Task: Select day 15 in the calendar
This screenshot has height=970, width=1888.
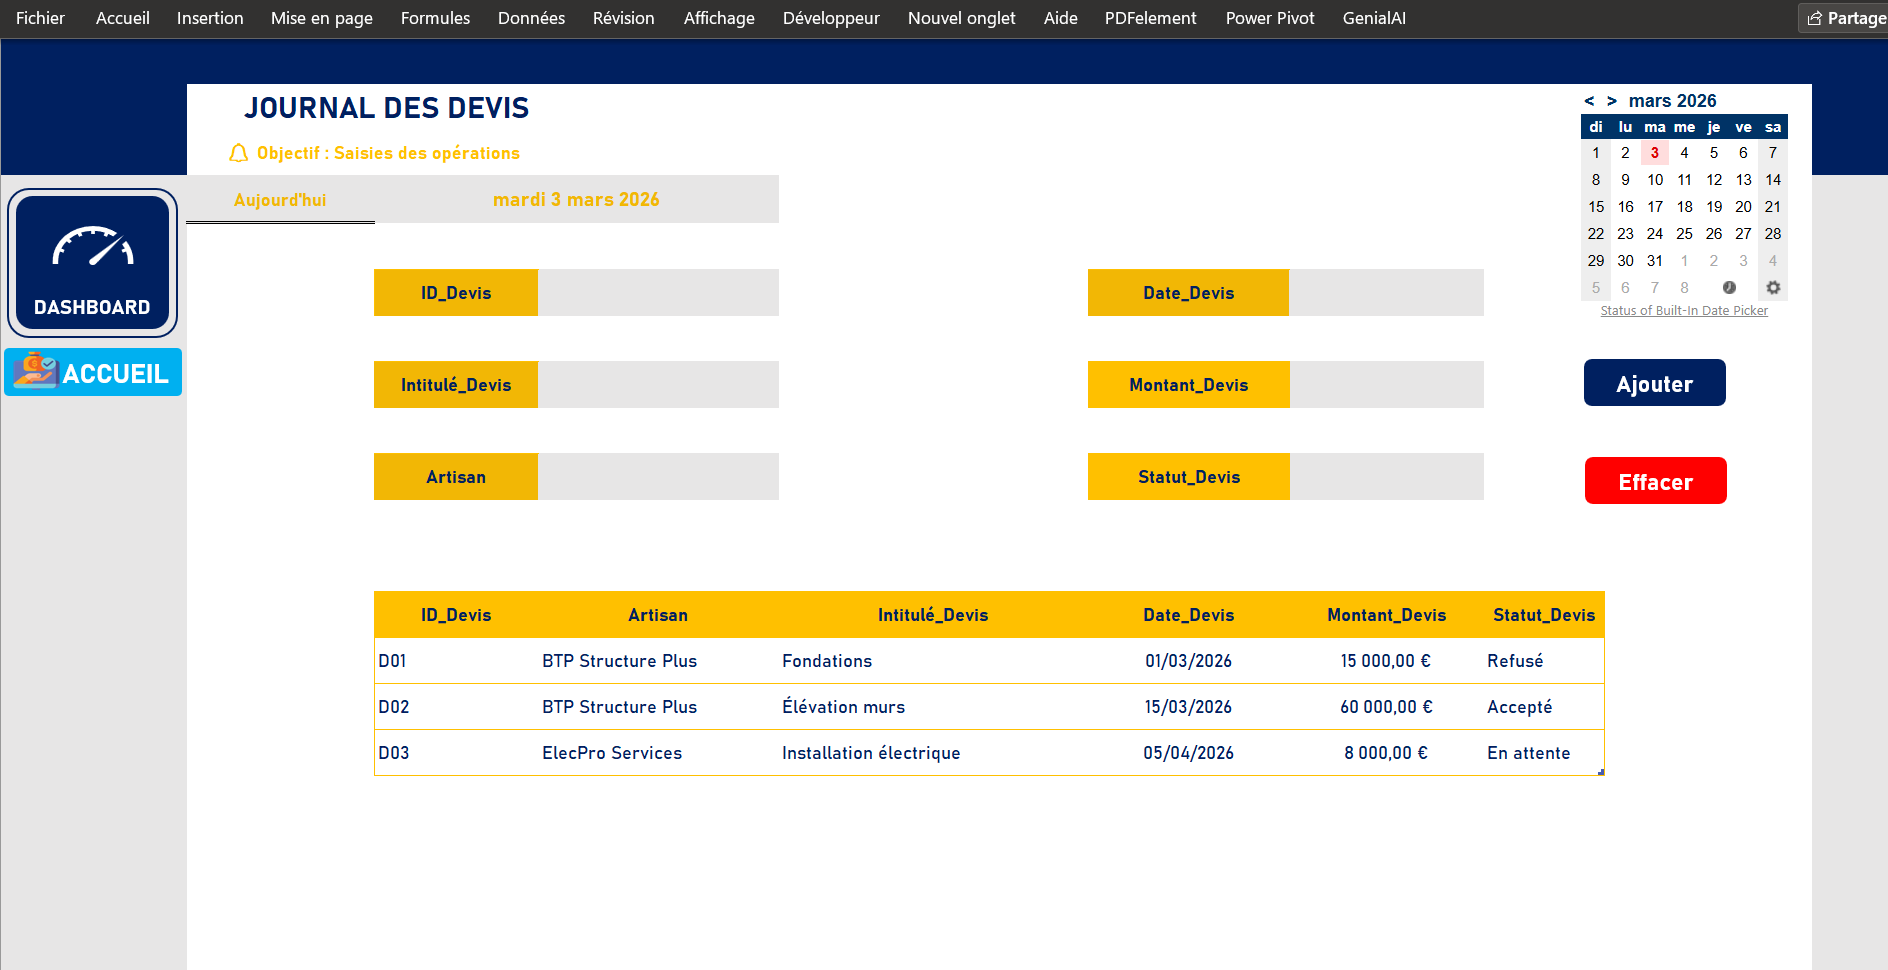Action: click(1595, 207)
